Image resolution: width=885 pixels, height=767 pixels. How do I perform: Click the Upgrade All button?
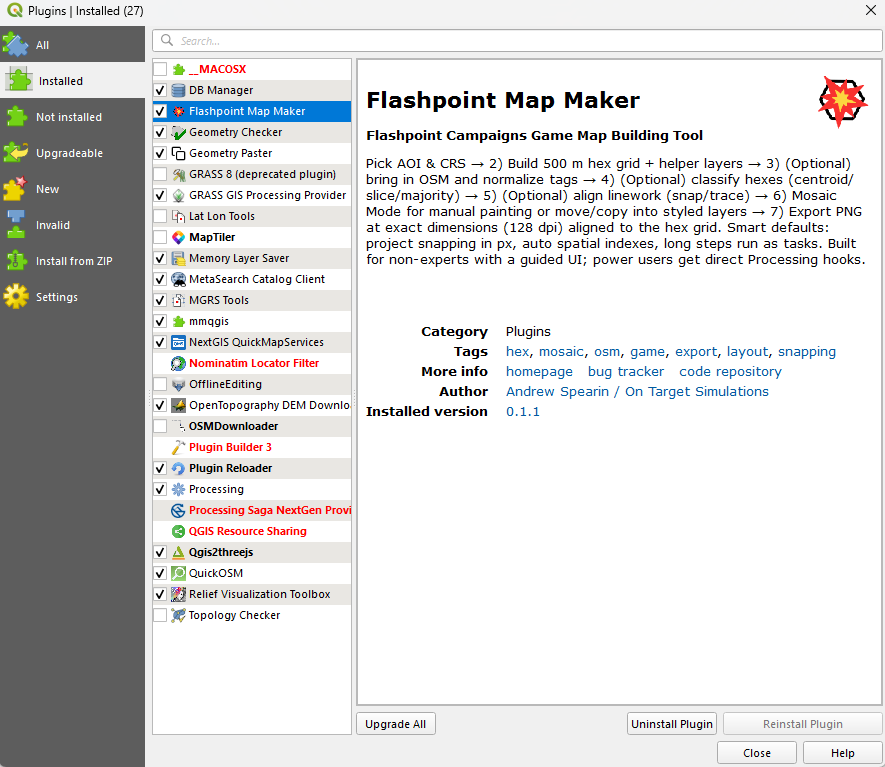tap(396, 724)
